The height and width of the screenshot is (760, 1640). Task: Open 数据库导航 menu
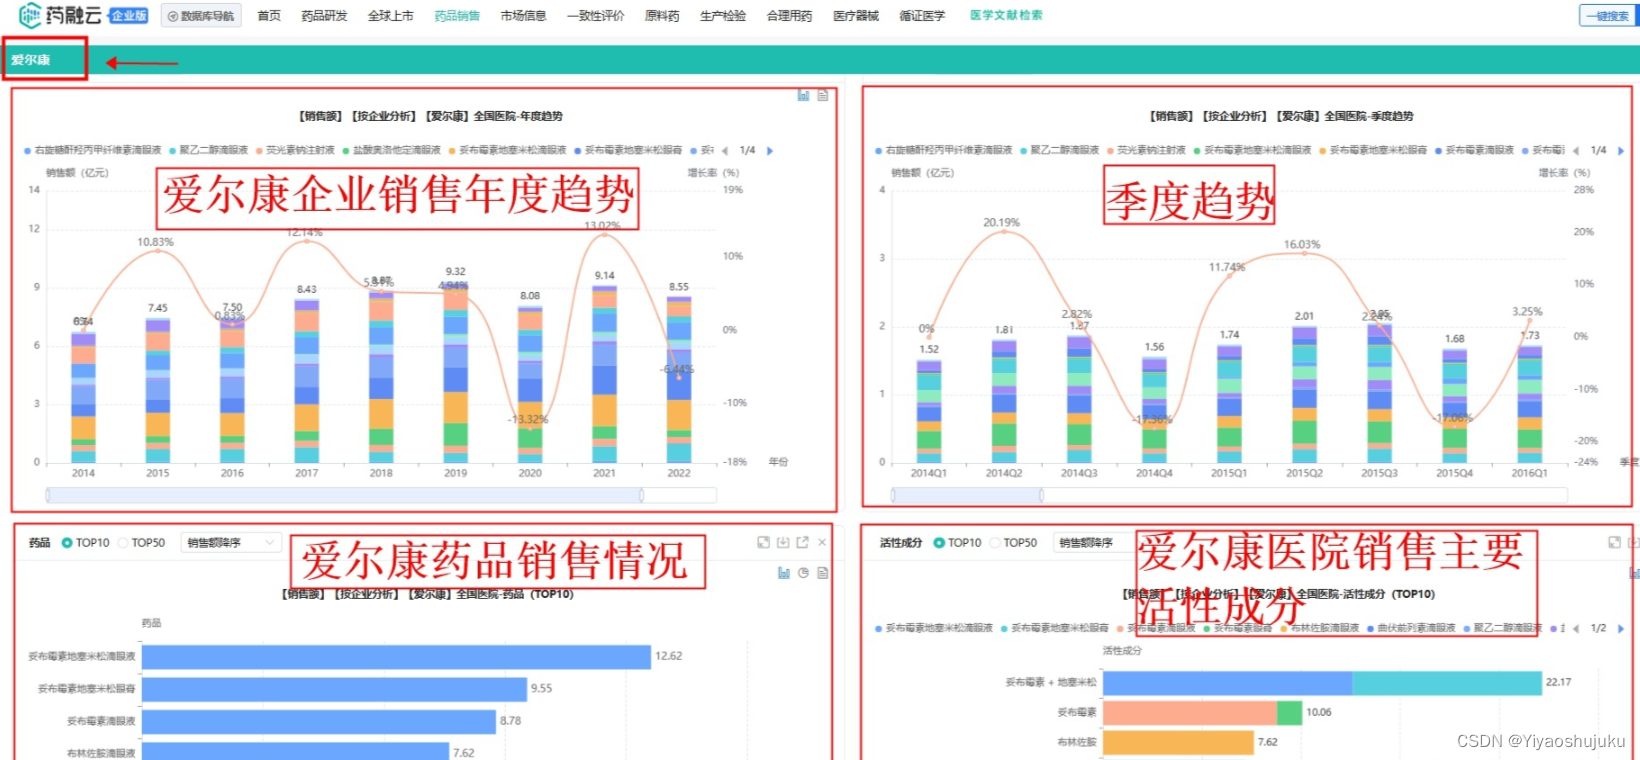tap(201, 16)
